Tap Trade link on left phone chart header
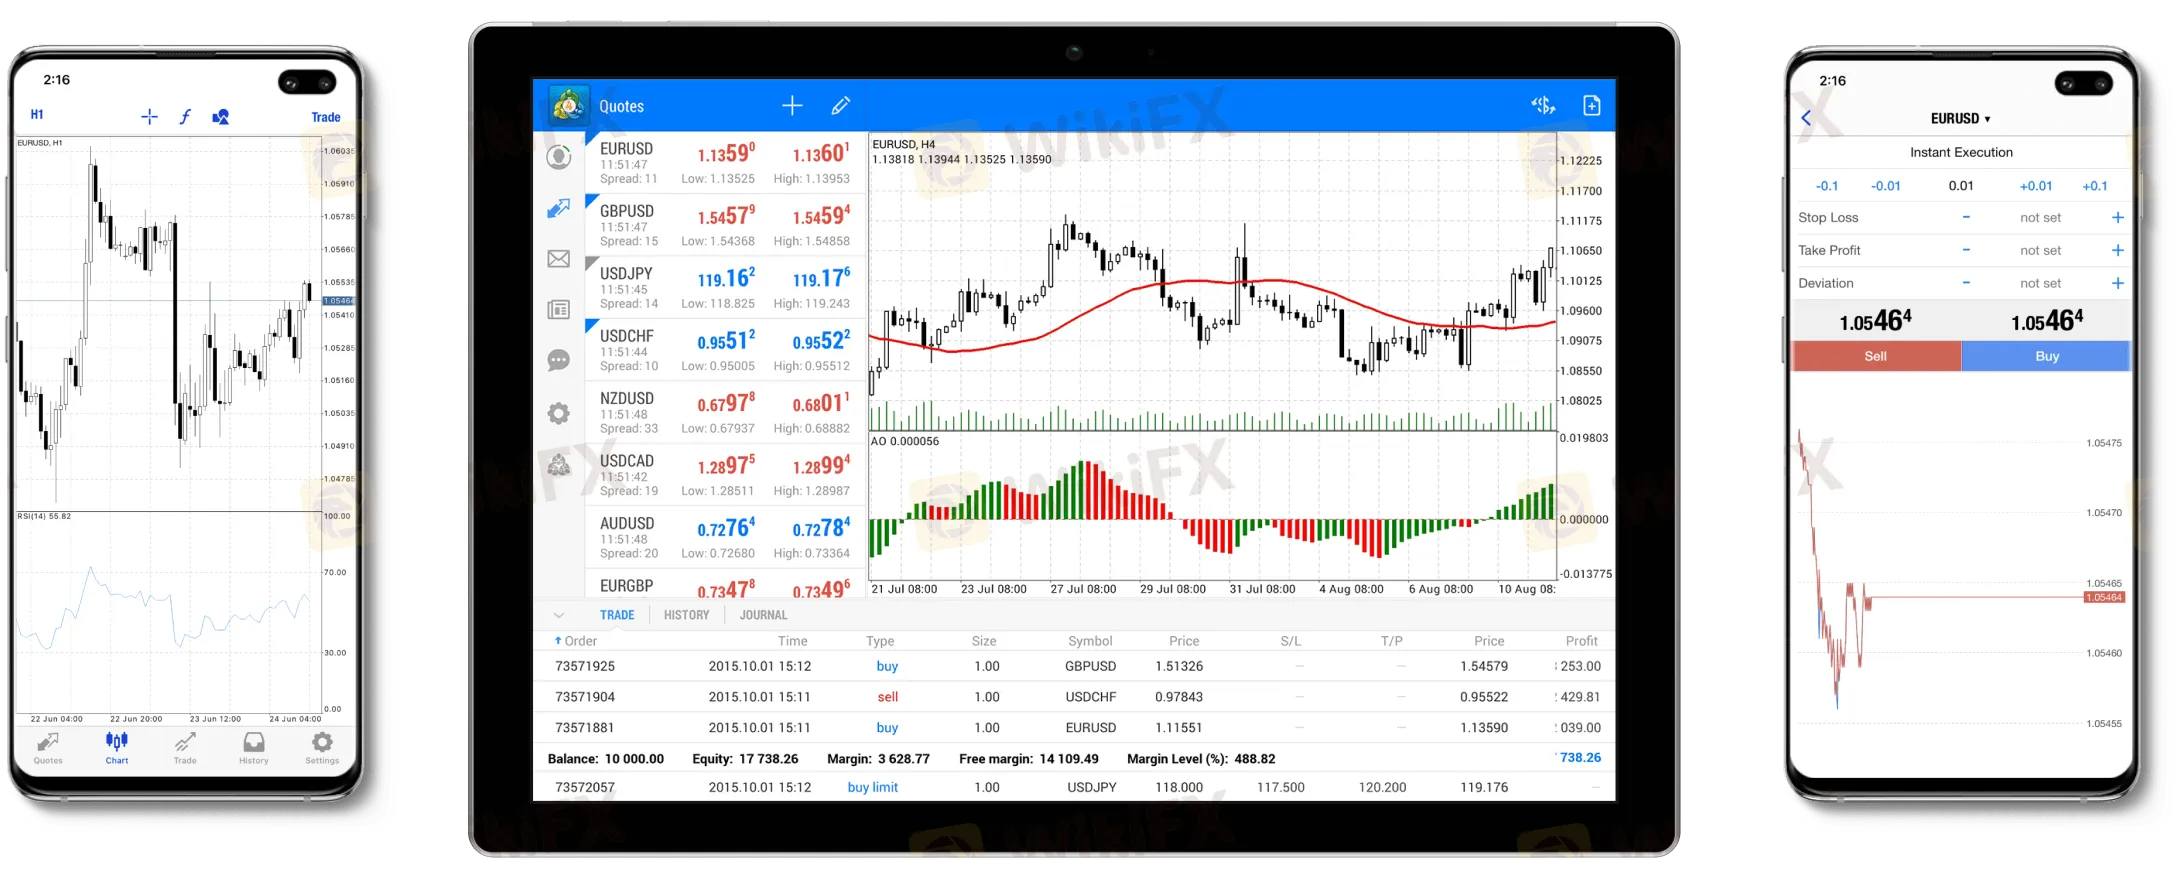Viewport: 2180px width, 880px height. [x=326, y=117]
